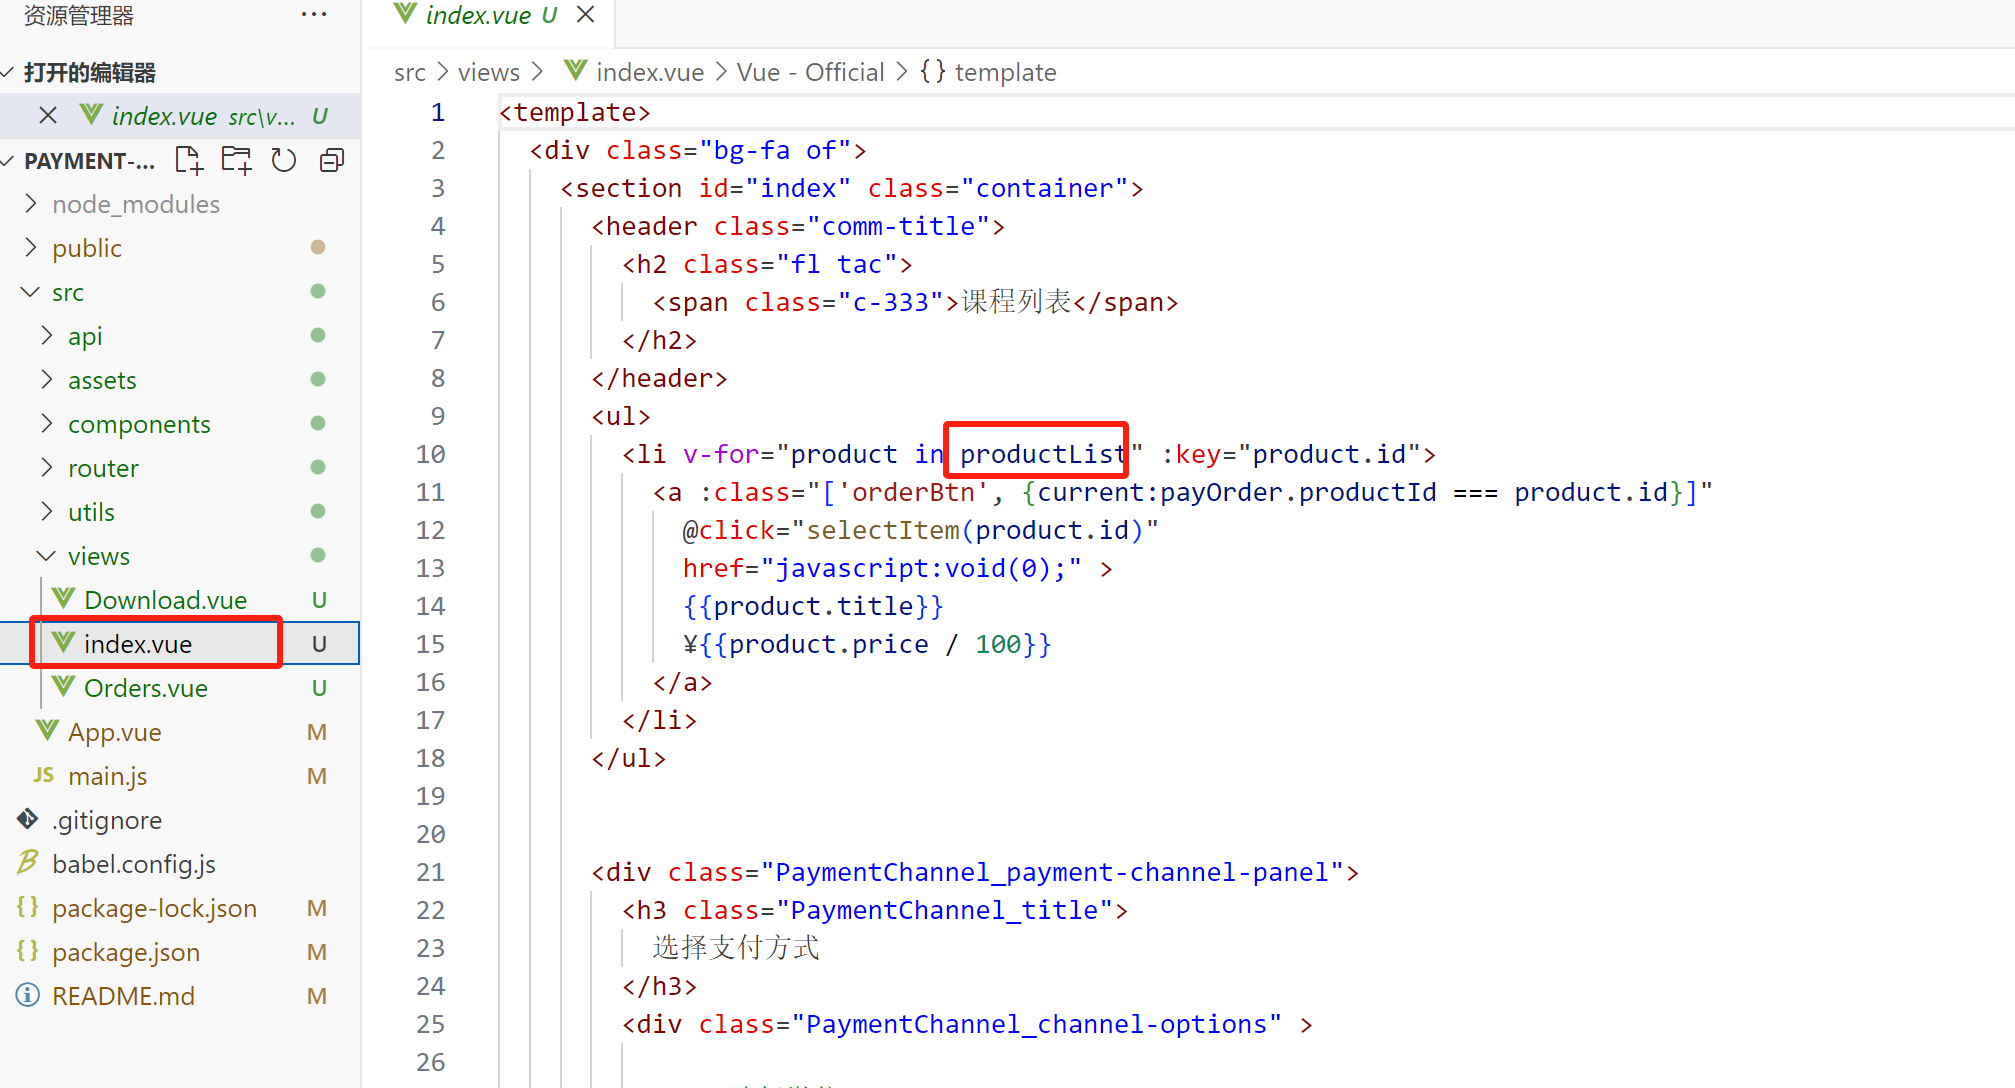2015x1088 pixels.
Task: Close index.vue in open editors list
Action: [47, 116]
